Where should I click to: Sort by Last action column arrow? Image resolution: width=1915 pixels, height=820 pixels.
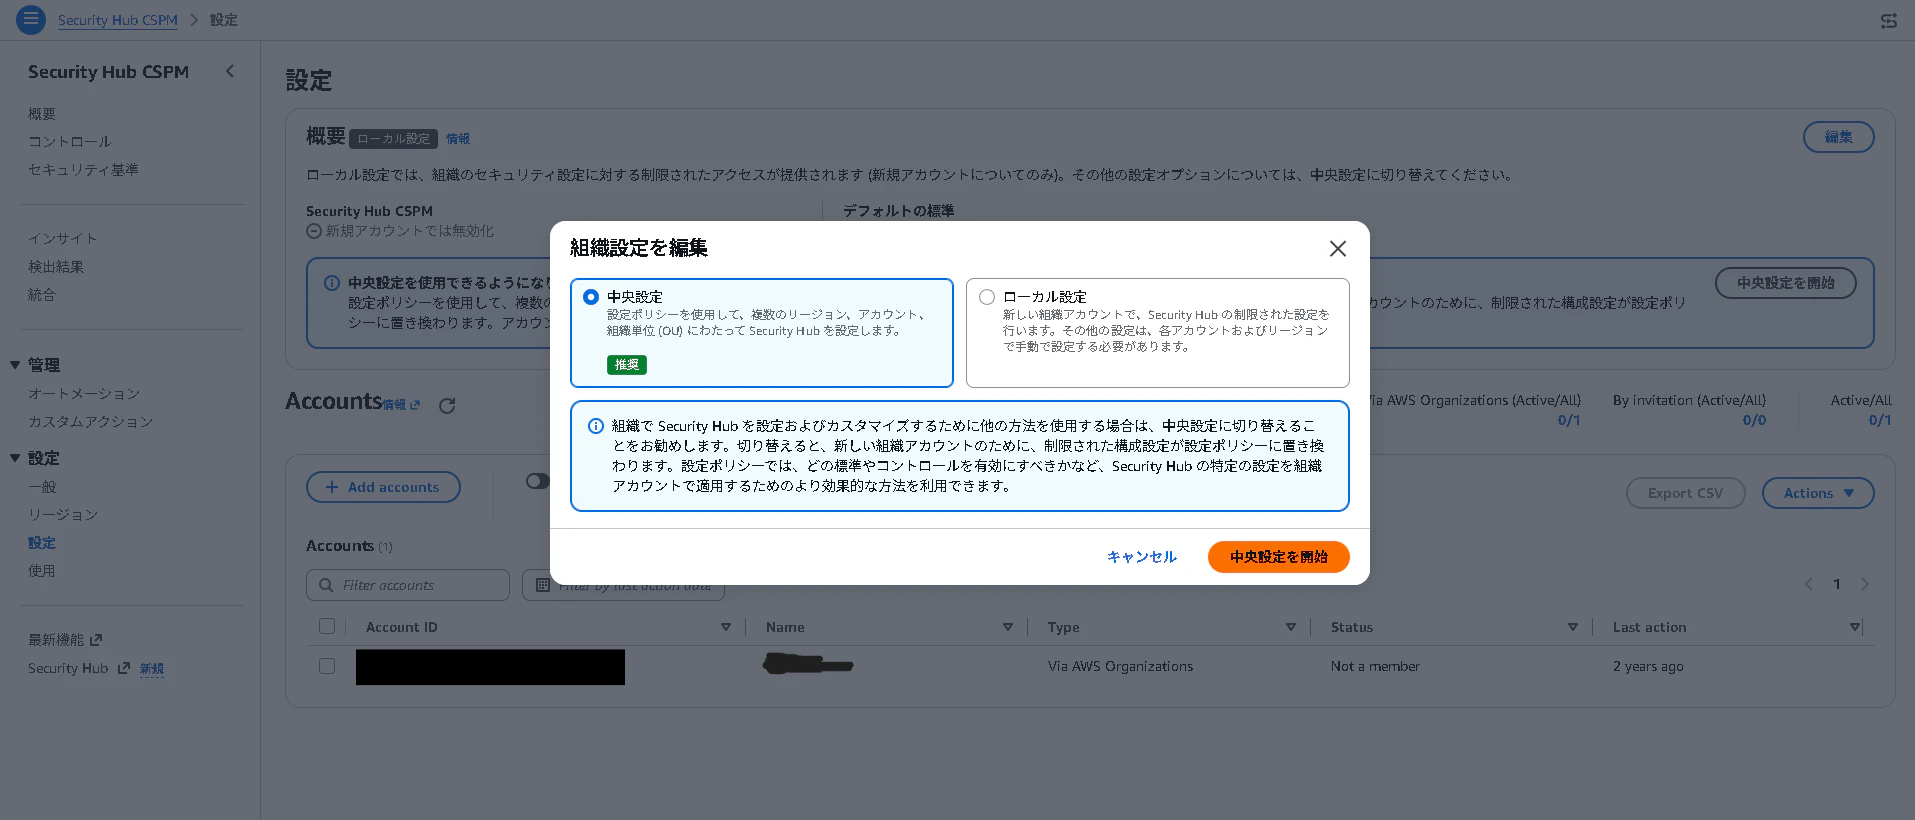point(1854,627)
